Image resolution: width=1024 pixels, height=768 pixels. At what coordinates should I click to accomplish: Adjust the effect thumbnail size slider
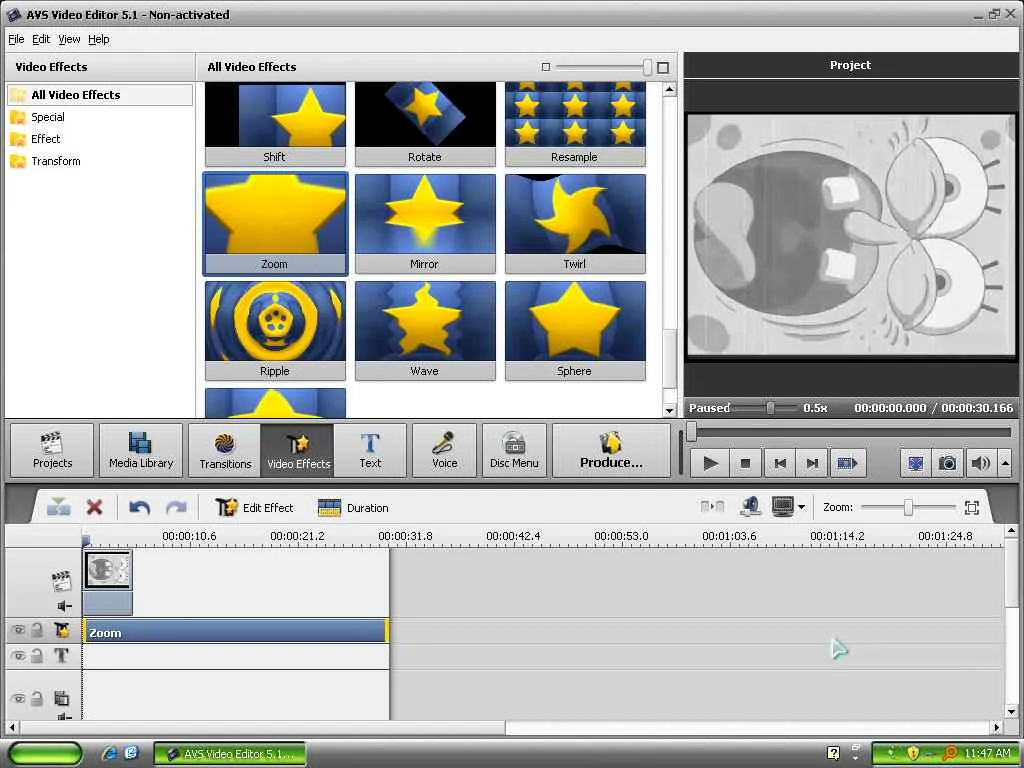(x=647, y=67)
